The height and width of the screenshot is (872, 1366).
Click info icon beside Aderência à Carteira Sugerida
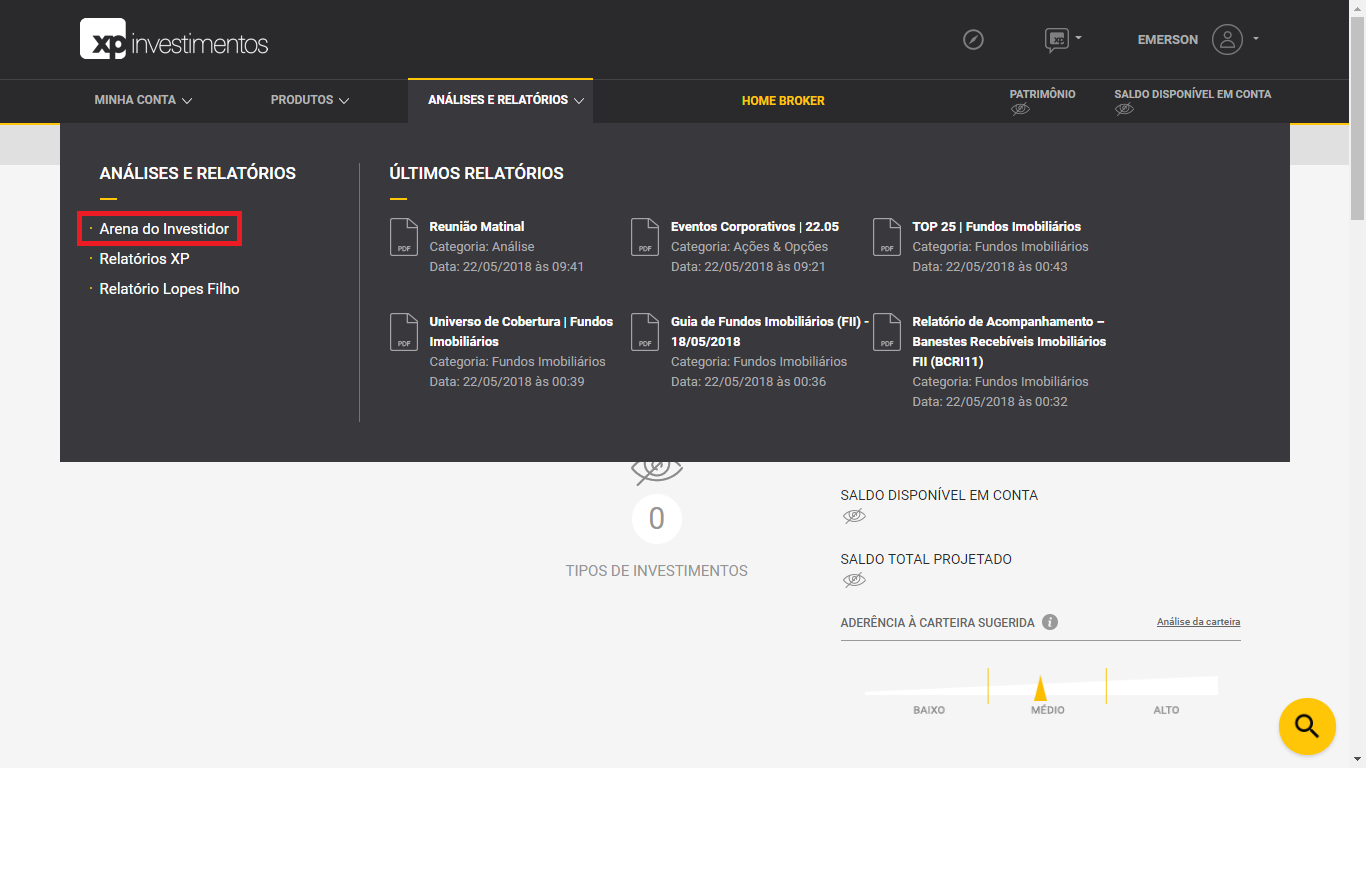pos(1050,622)
